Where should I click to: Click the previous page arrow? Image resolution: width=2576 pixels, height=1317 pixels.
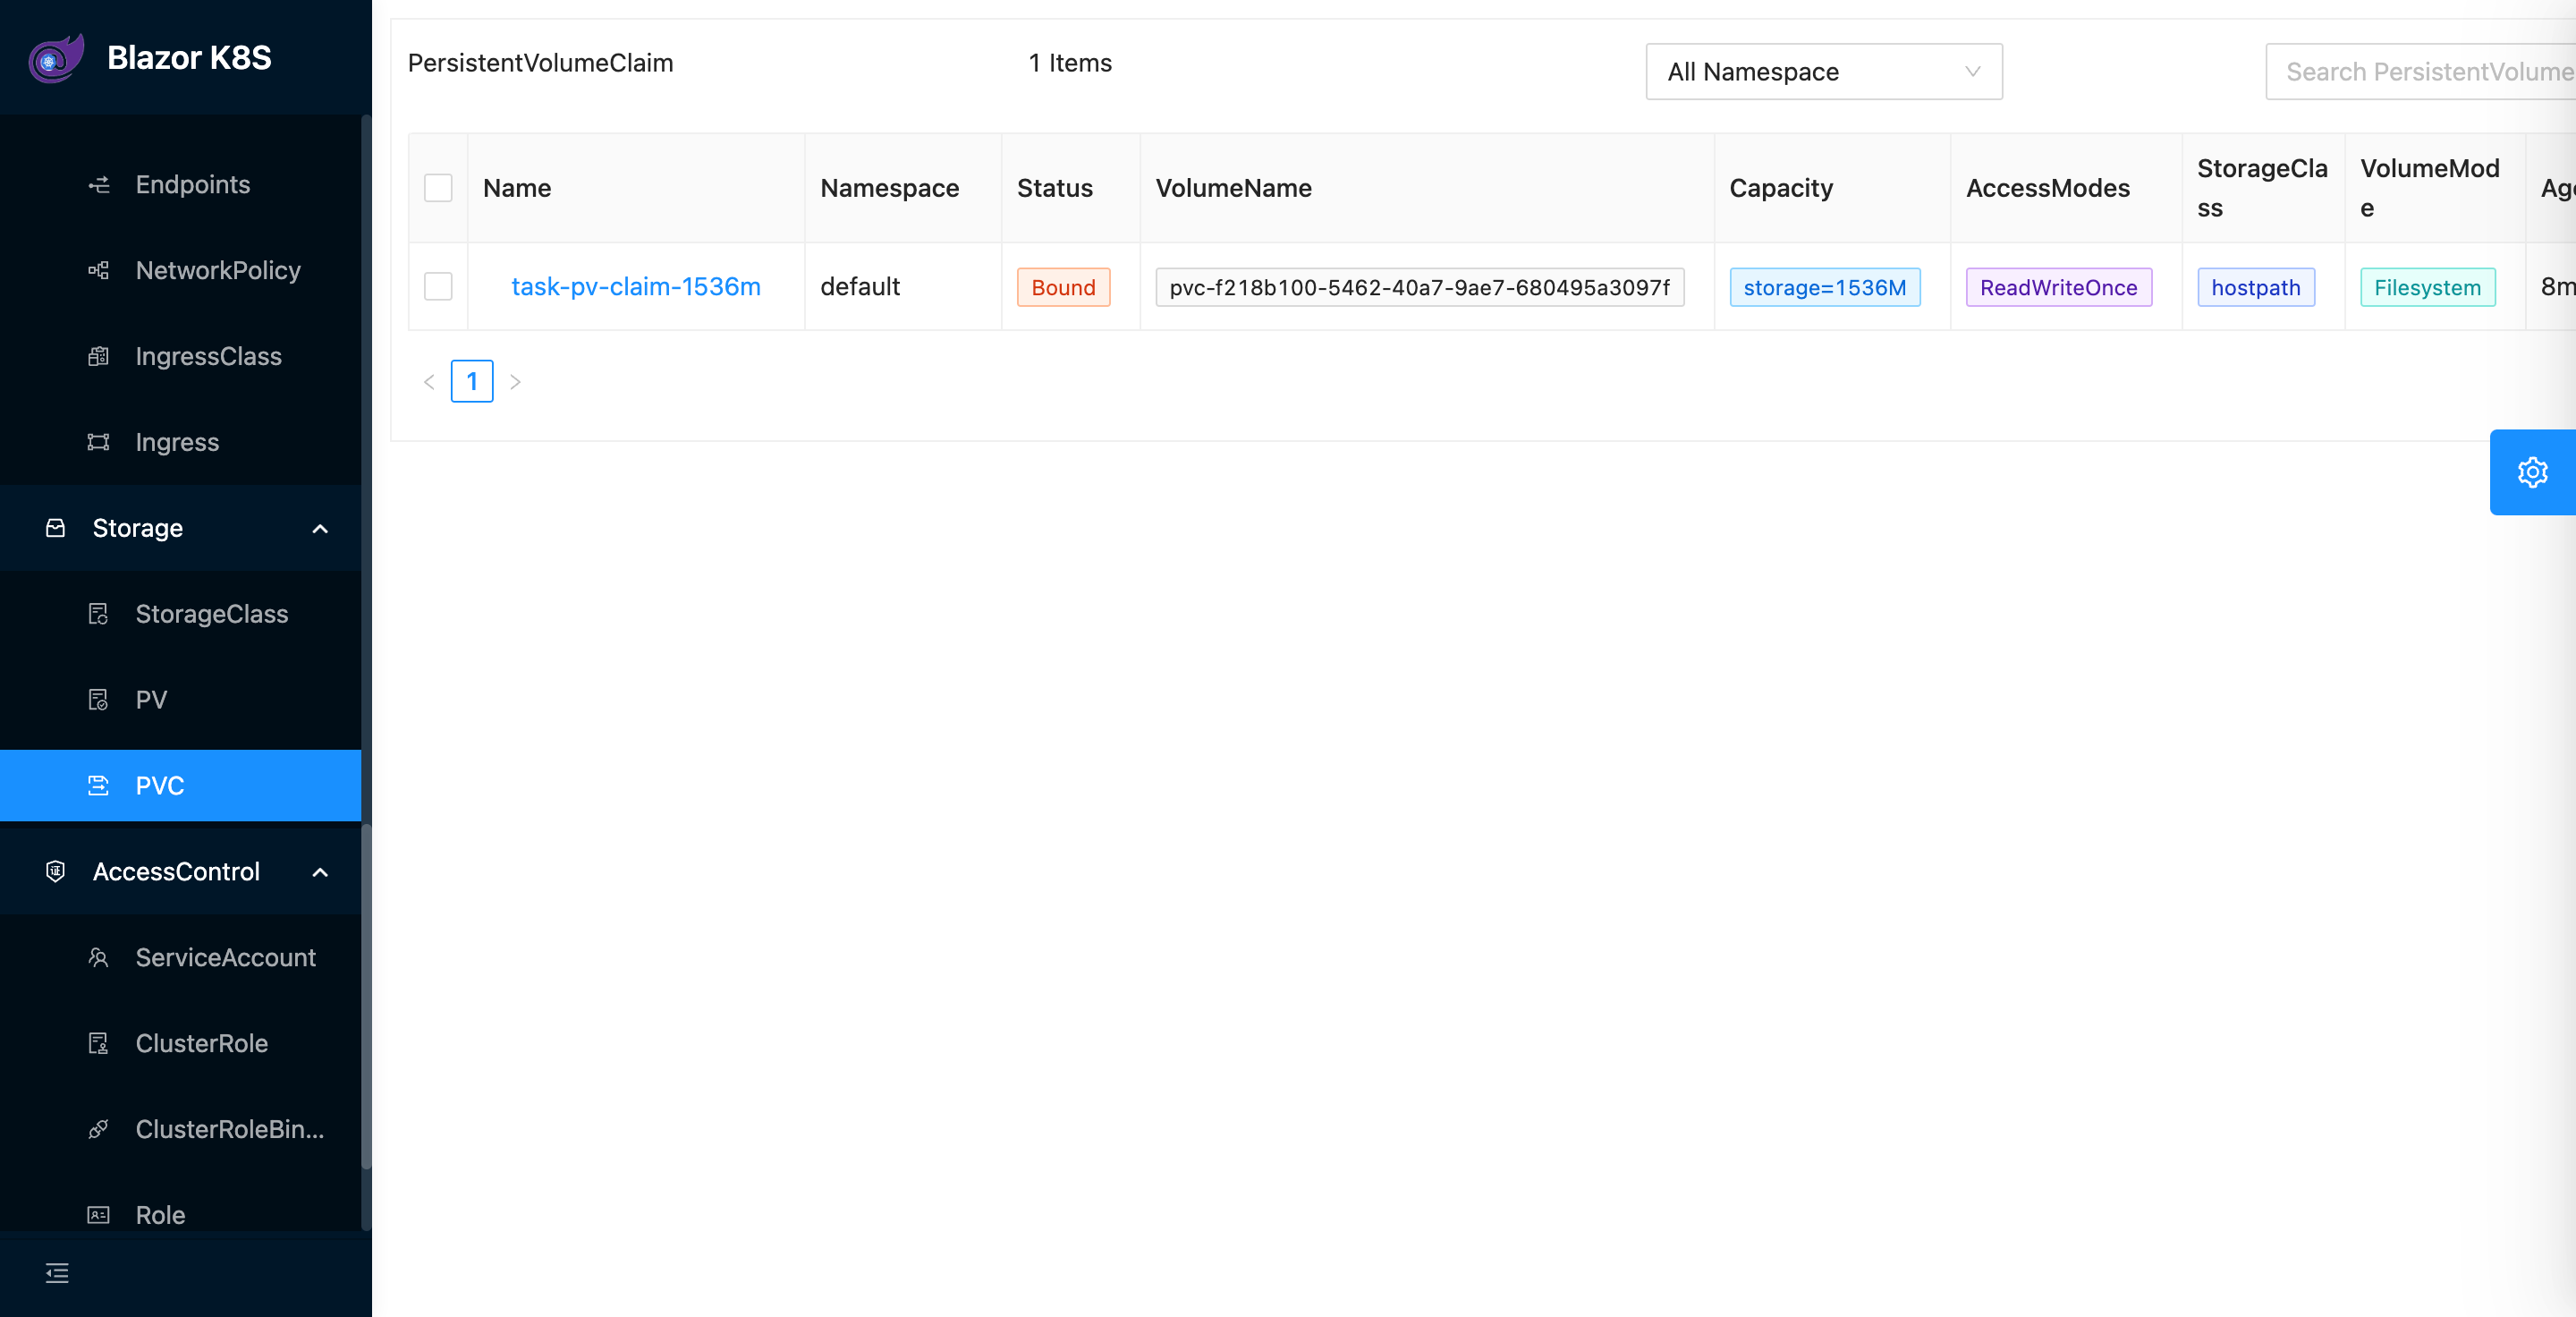429,382
